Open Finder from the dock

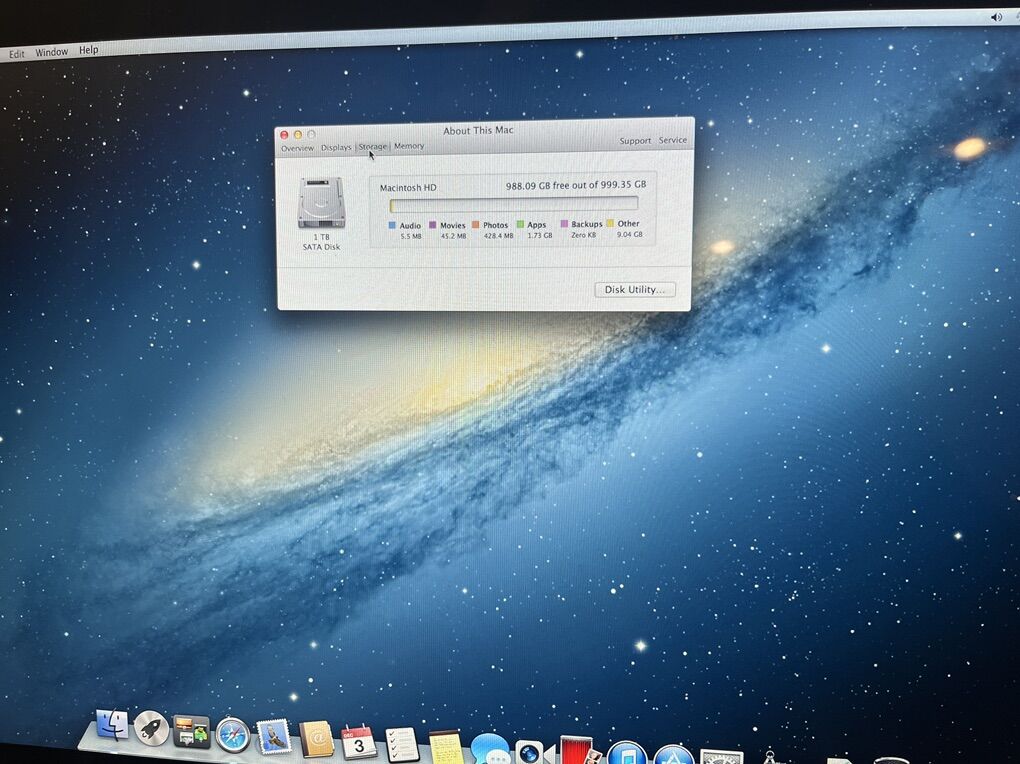112,726
